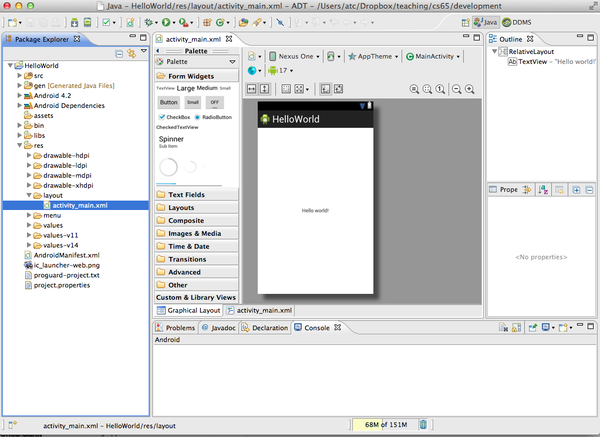
Task: Open the Android SDK Manager toolbar icon
Action: click(75, 23)
